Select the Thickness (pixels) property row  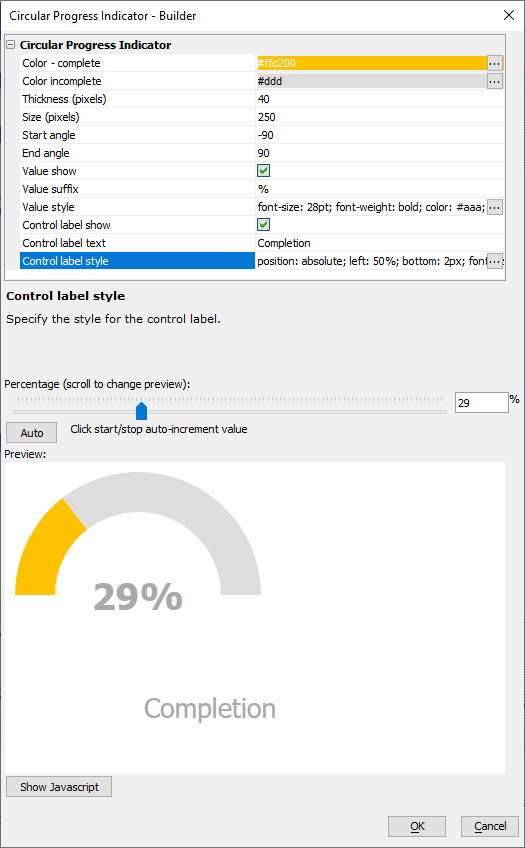coord(262,99)
